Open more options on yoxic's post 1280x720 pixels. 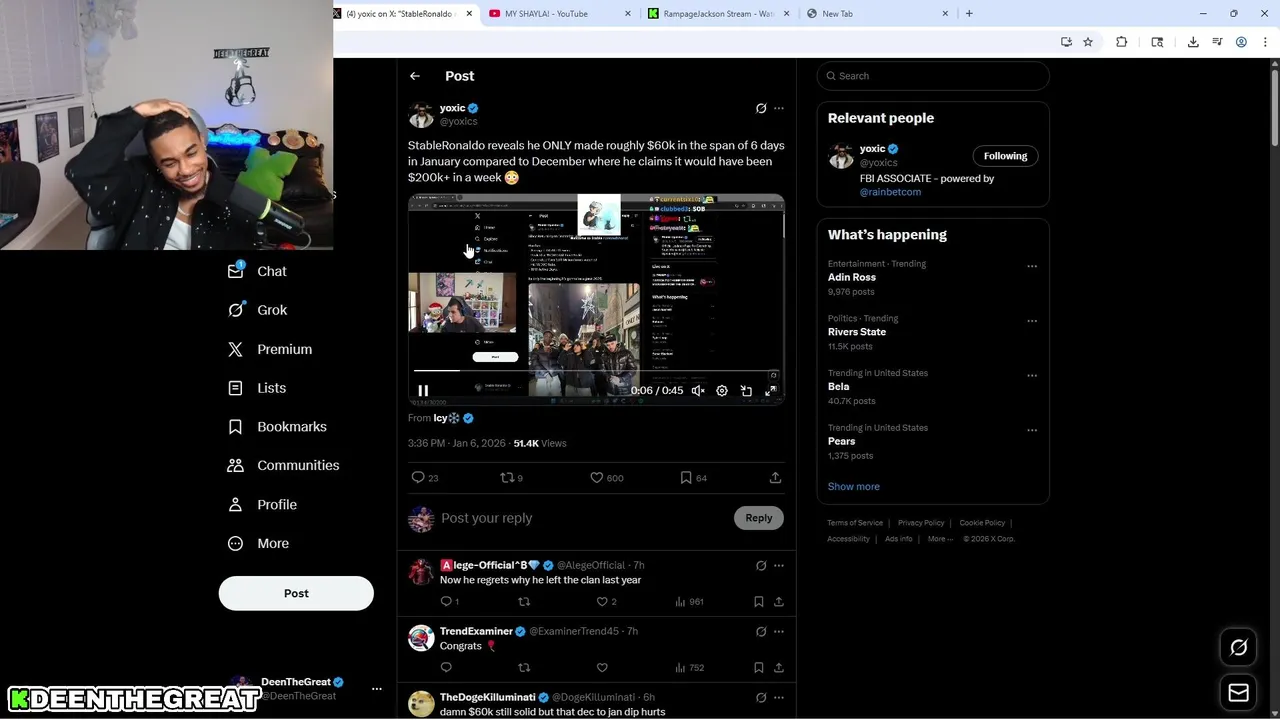(x=779, y=108)
